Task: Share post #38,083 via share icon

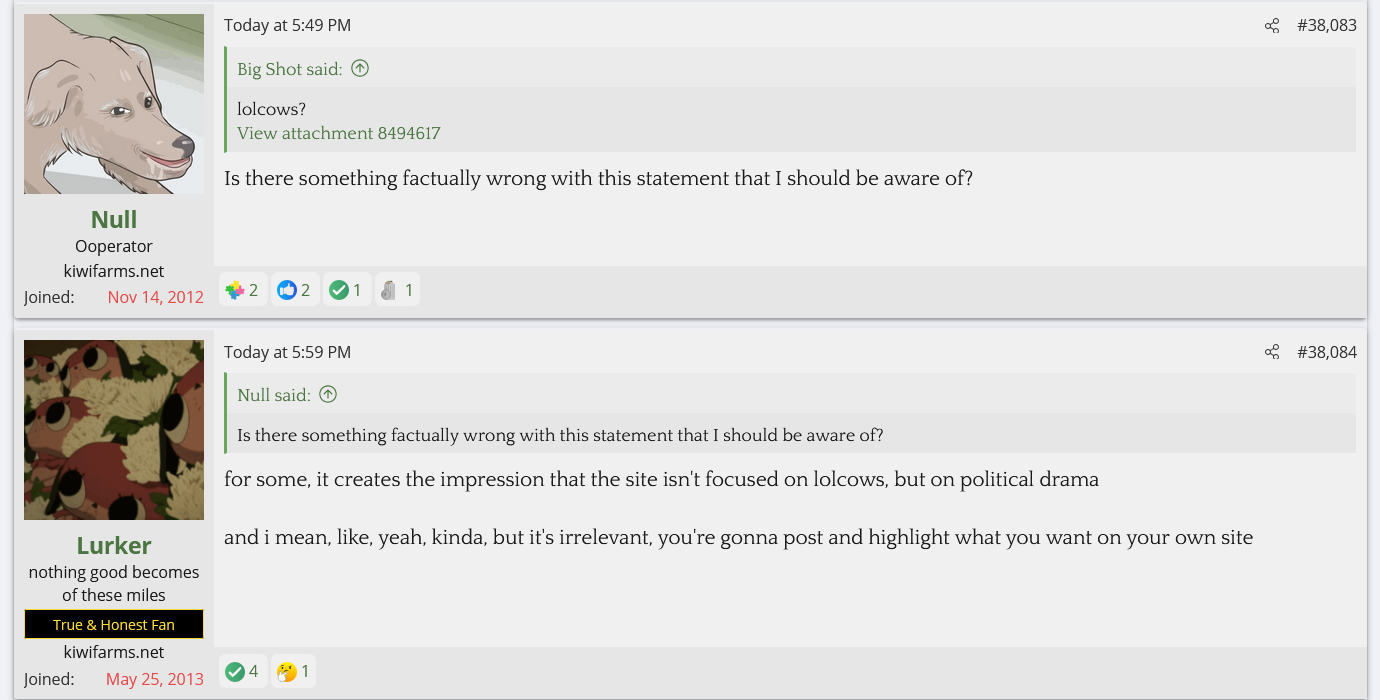Action: point(1272,26)
